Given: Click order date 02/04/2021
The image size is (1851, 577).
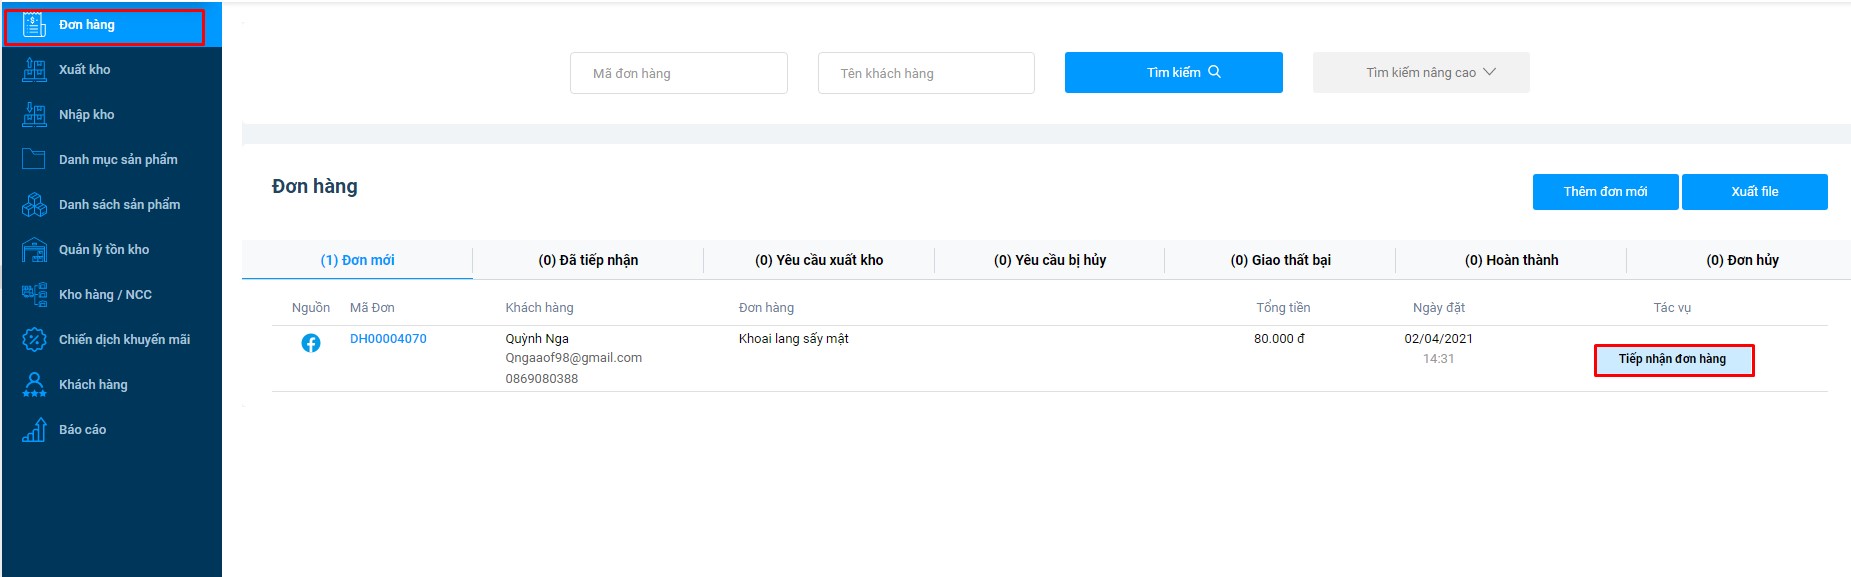Looking at the screenshot, I should click(x=1438, y=339).
